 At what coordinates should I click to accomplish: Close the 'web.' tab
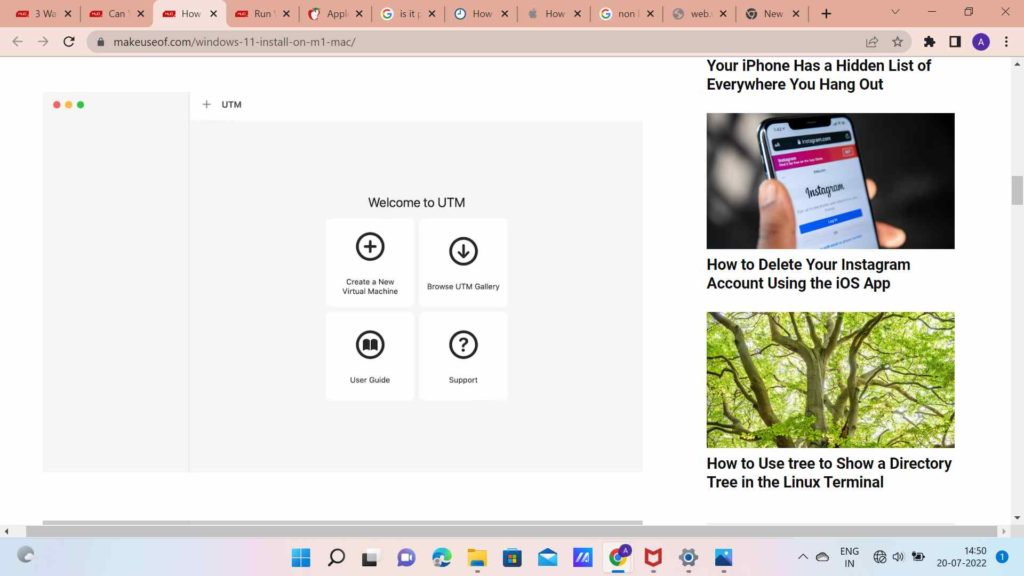tap(723, 14)
